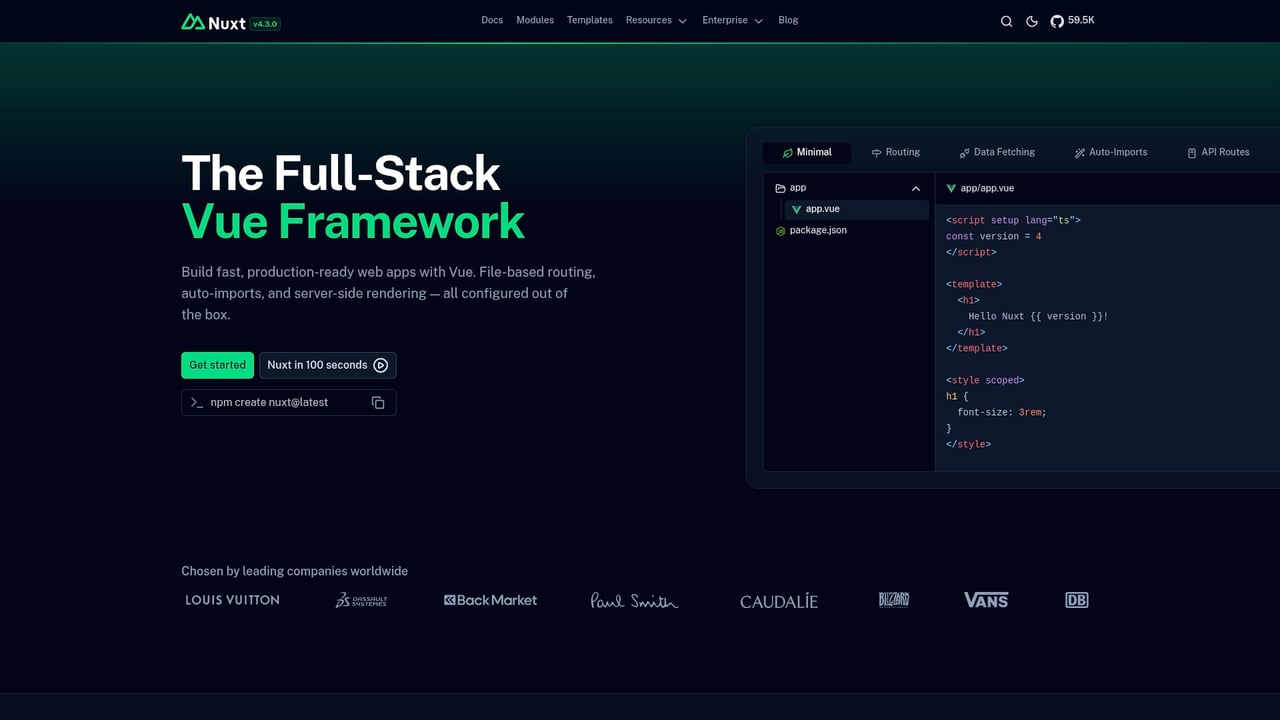Copy the npm create nuxt@latest command
This screenshot has height=720, width=1280.
378,402
